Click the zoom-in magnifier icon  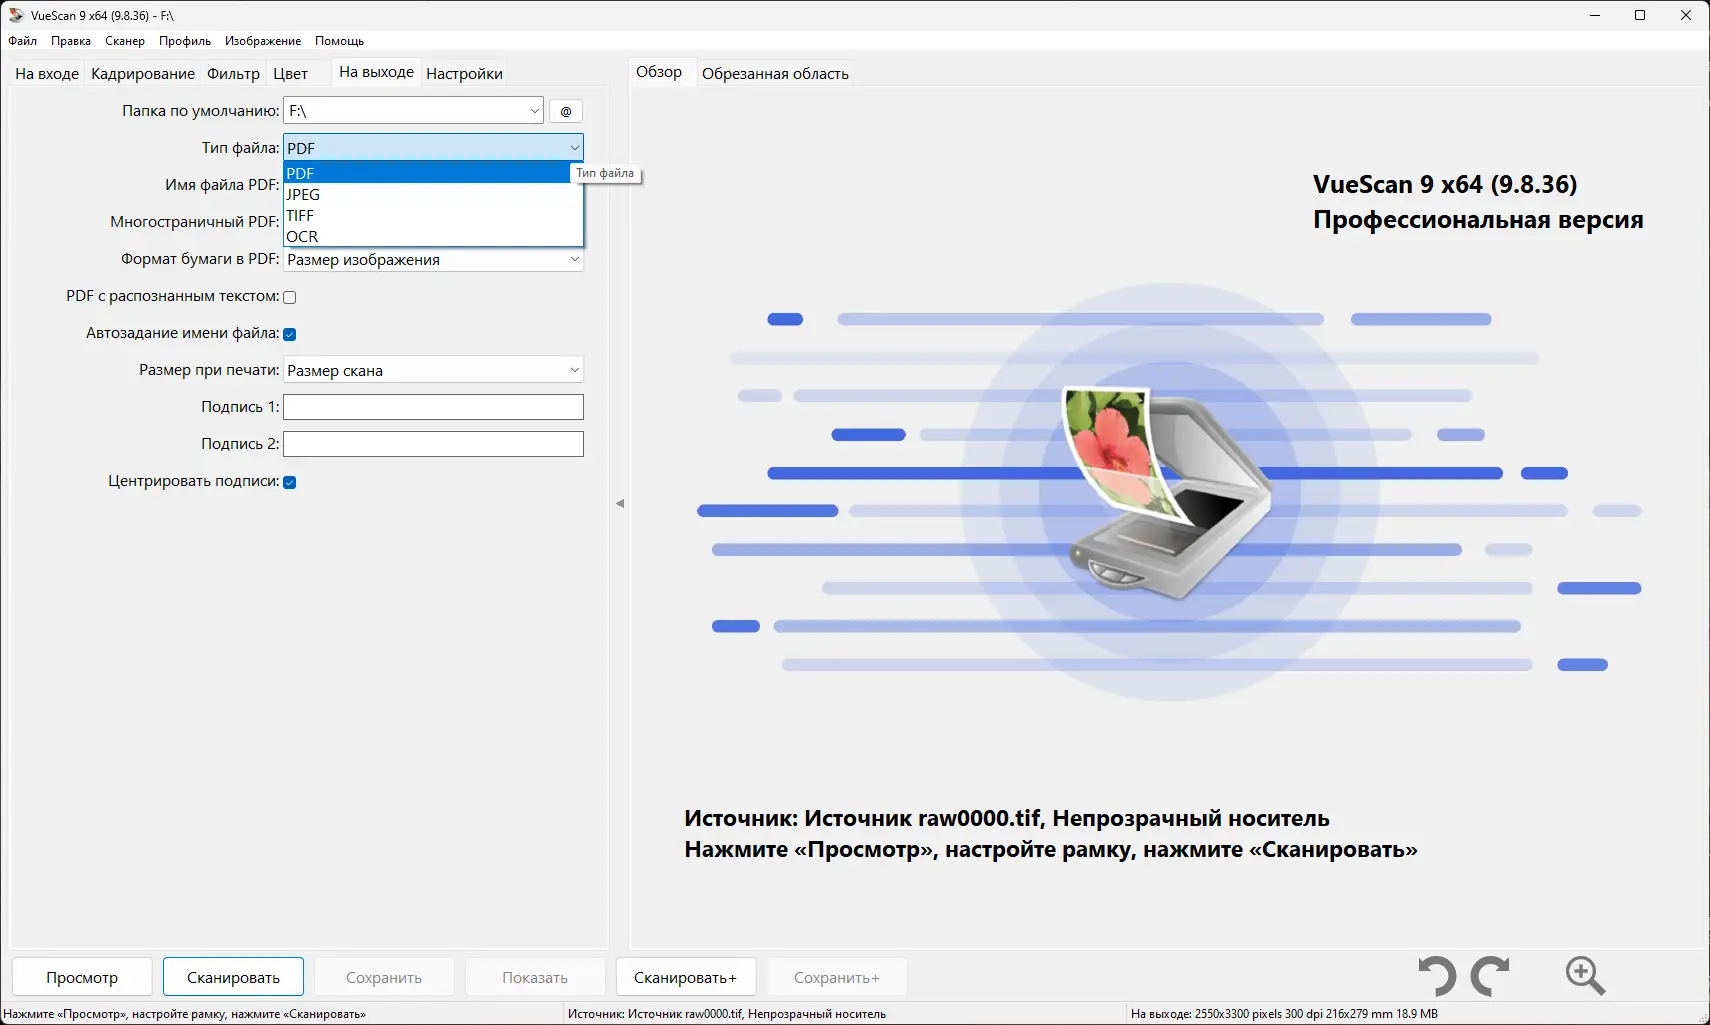point(1585,976)
